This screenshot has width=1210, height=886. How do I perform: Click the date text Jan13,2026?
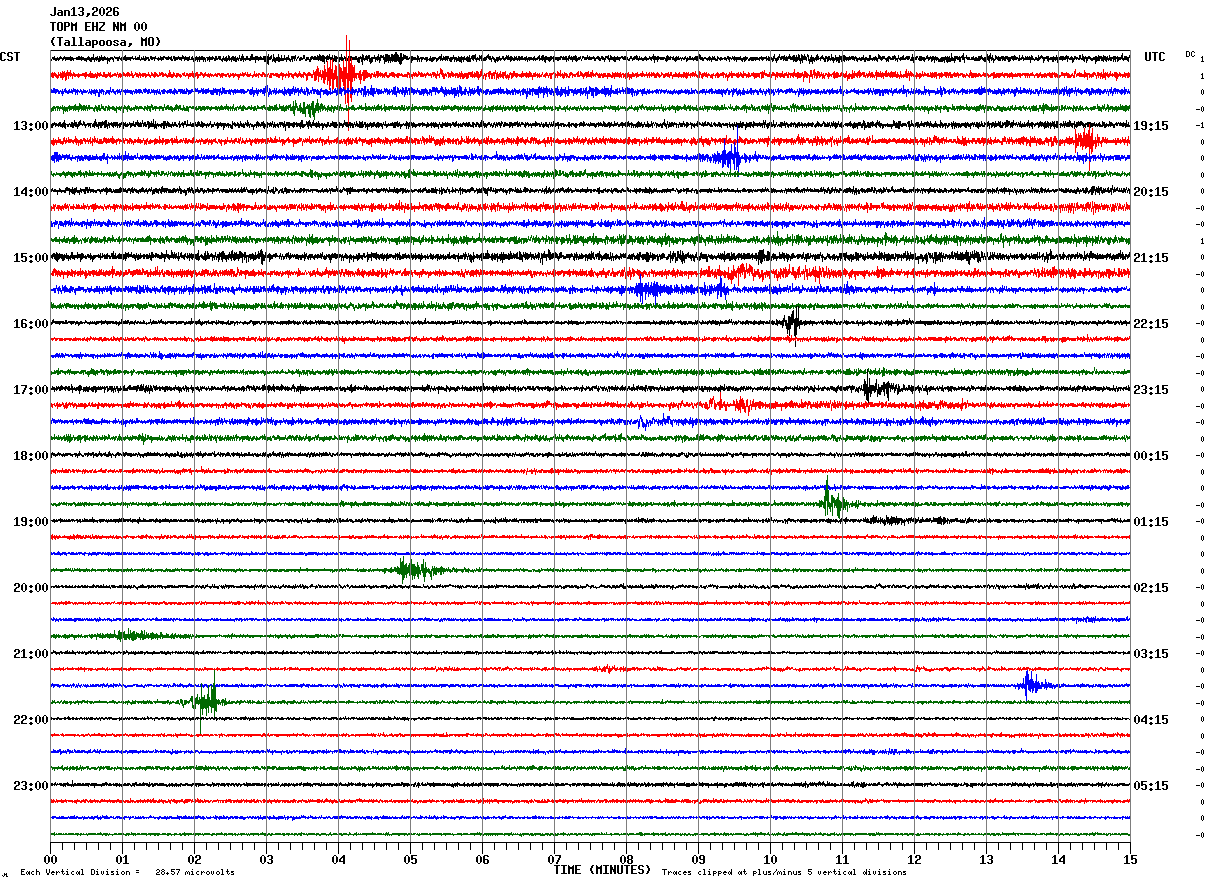point(84,12)
